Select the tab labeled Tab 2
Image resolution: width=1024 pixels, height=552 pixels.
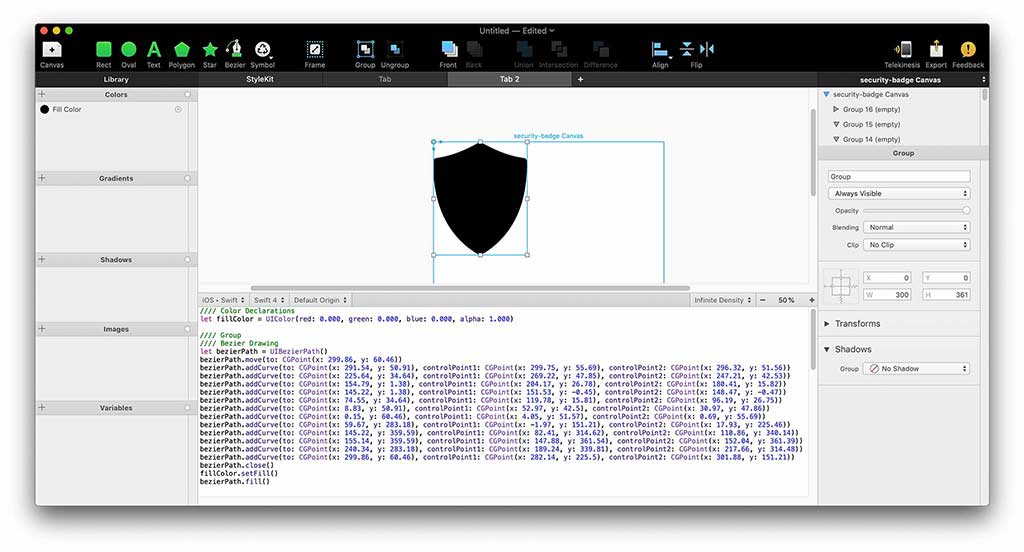pyautogui.click(x=510, y=79)
